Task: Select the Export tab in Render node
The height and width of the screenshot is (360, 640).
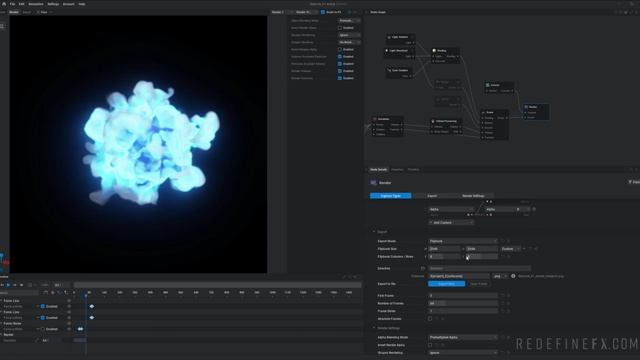Action: tap(432, 196)
